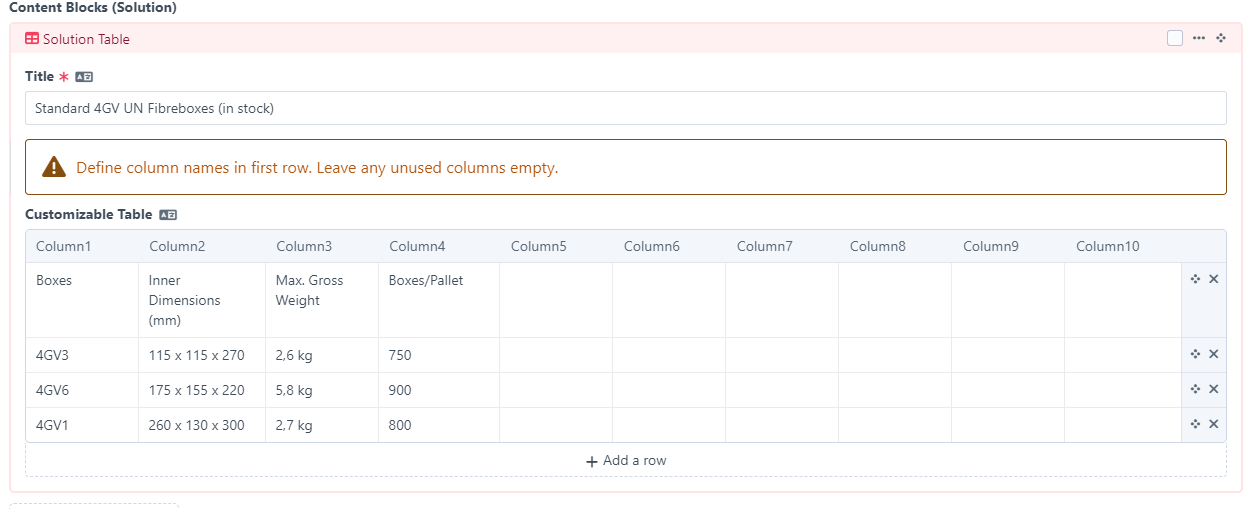Remove the 4GV1 table row
Image resolution: width=1257 pixels, height=509 pixels.
pos(1214,424)
